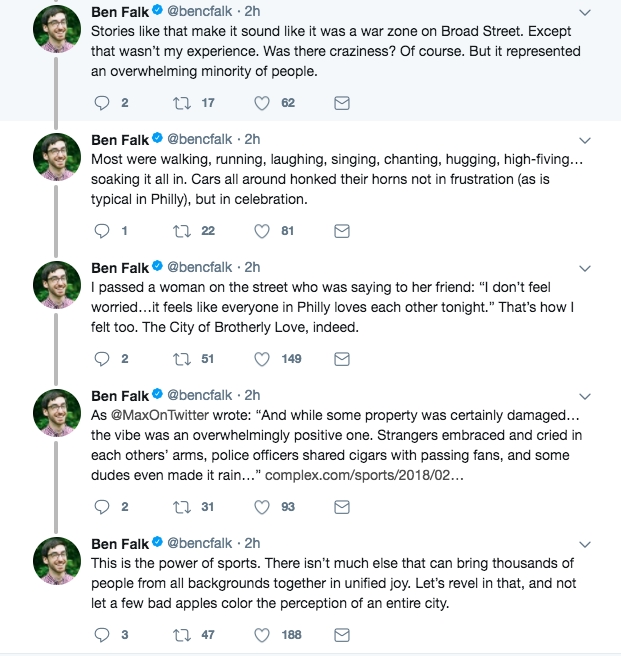This screenshot has width=621, height=656.
Task: Send the 'war zone' tweet via direct message
Action: 342,103
